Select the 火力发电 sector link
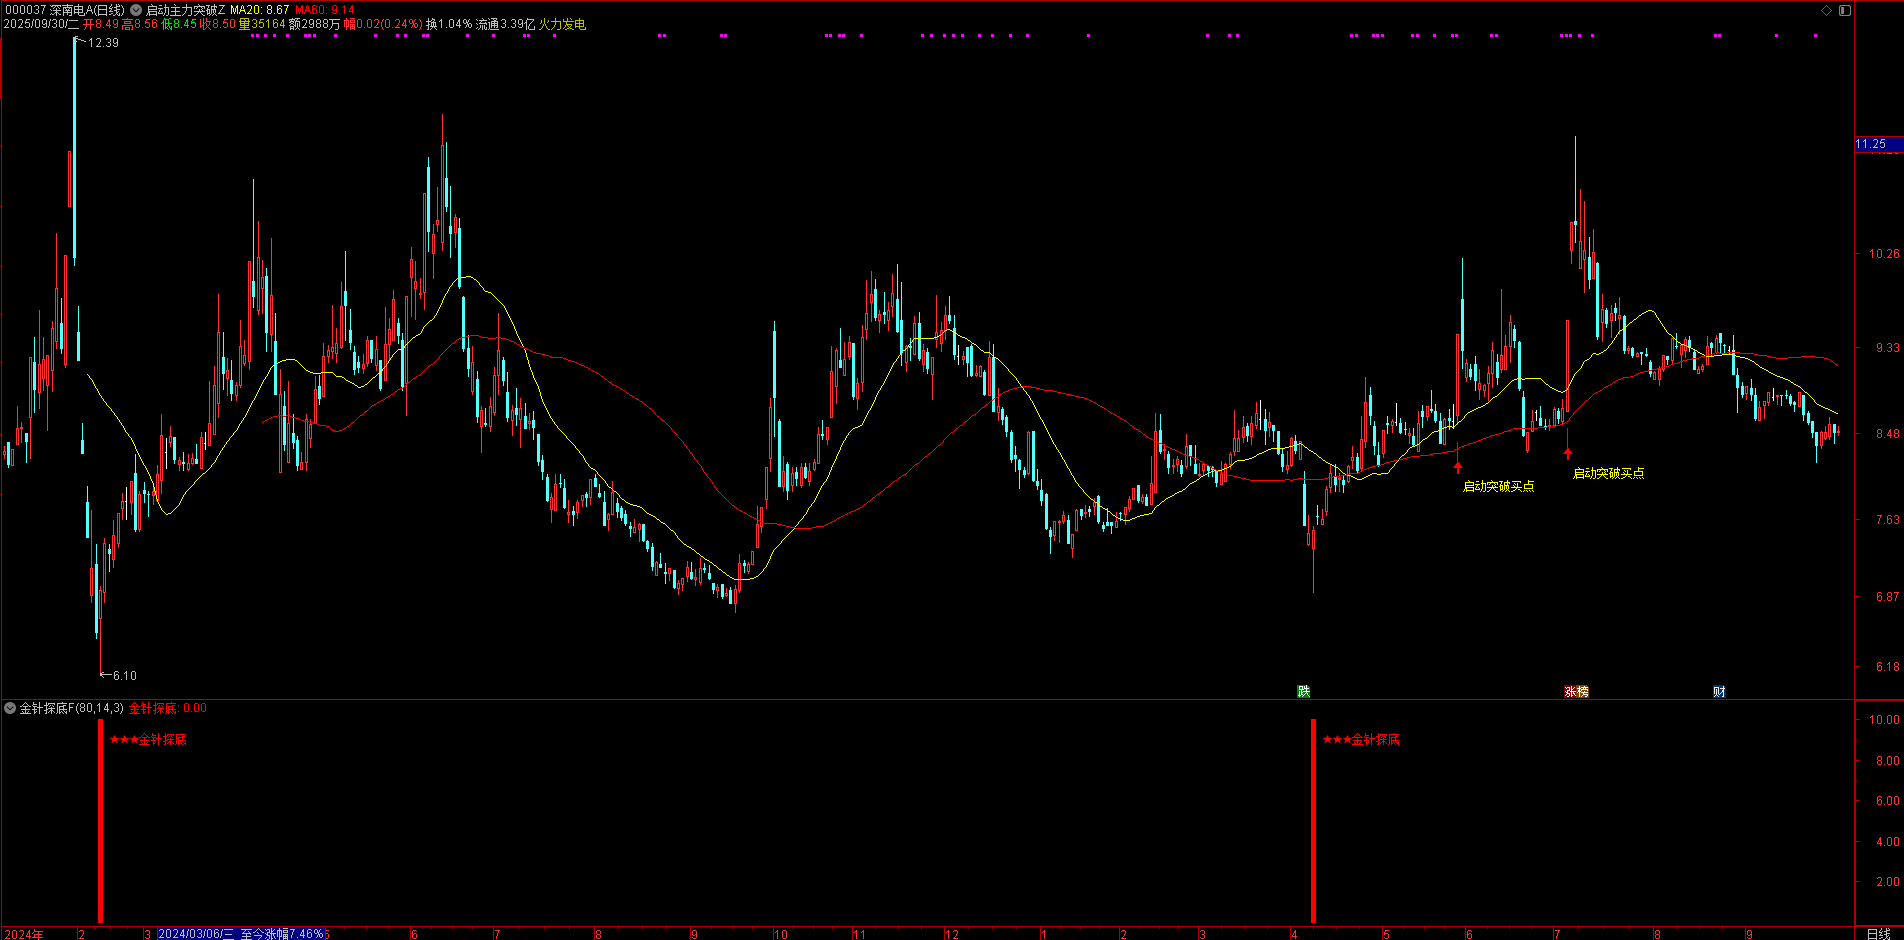 pyautogui.click(x=562, y=24)
